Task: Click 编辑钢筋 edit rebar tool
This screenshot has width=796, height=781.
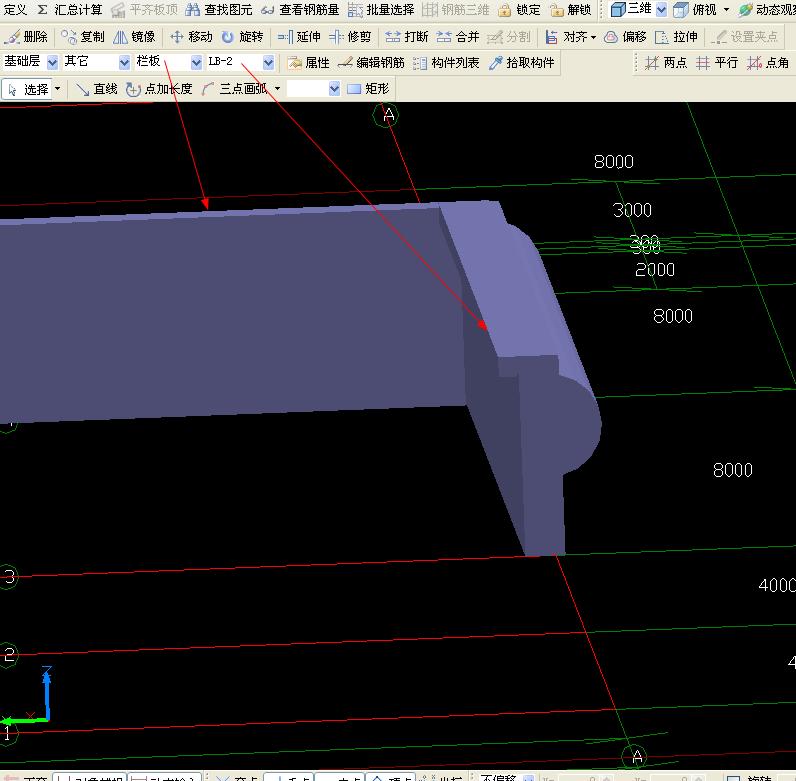Action: click(371, 62)
